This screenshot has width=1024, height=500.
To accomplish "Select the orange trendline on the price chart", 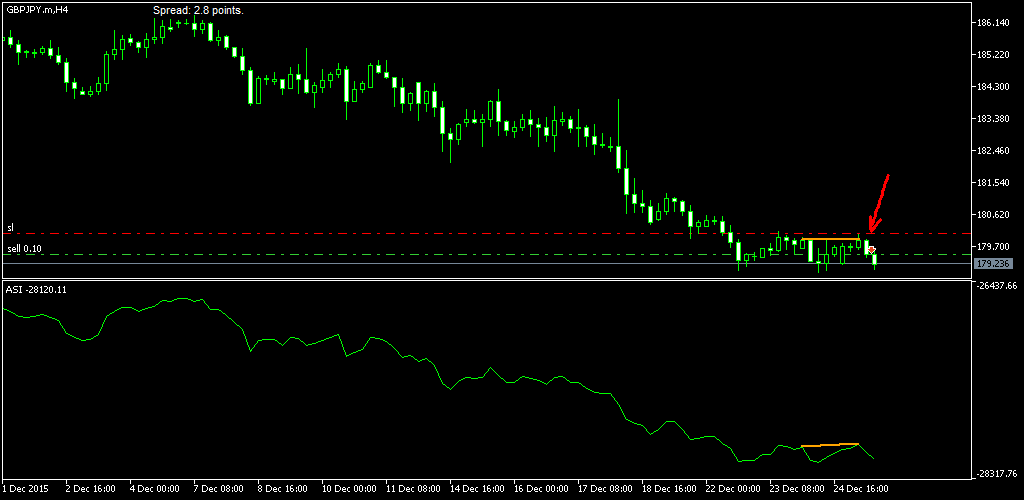I will click(x=831, y=239).
